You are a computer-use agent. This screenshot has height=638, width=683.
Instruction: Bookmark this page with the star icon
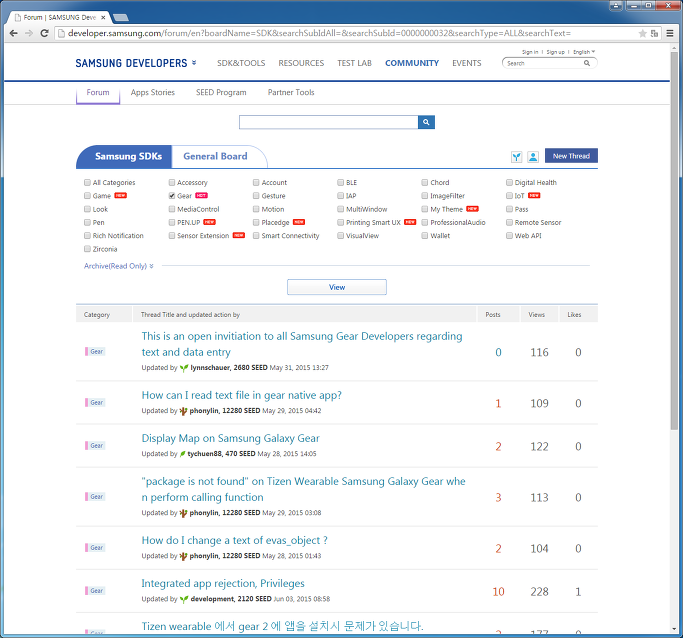coord(642,34)
